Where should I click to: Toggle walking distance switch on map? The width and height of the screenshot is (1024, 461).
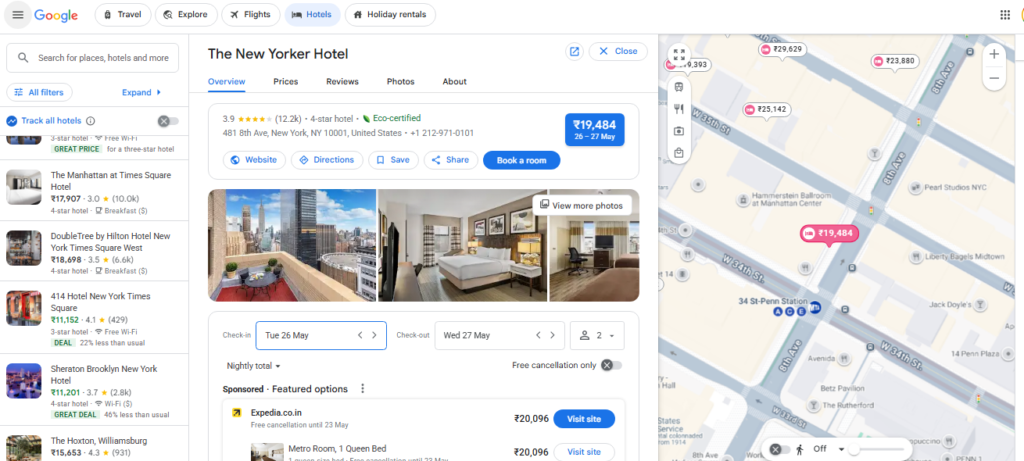point(780,449)
